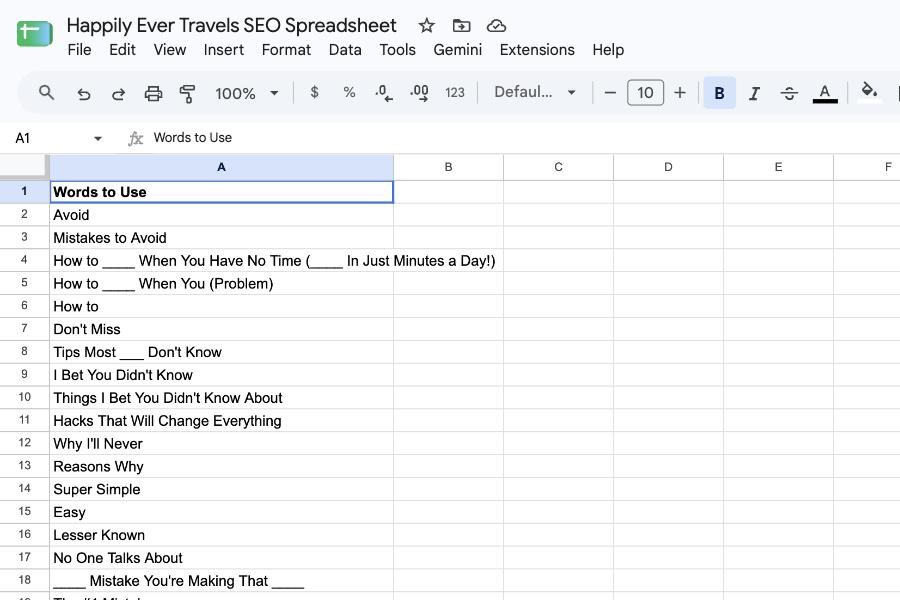Select the Don't Miss cell
The image size is (900, 600).
[222, 329]
